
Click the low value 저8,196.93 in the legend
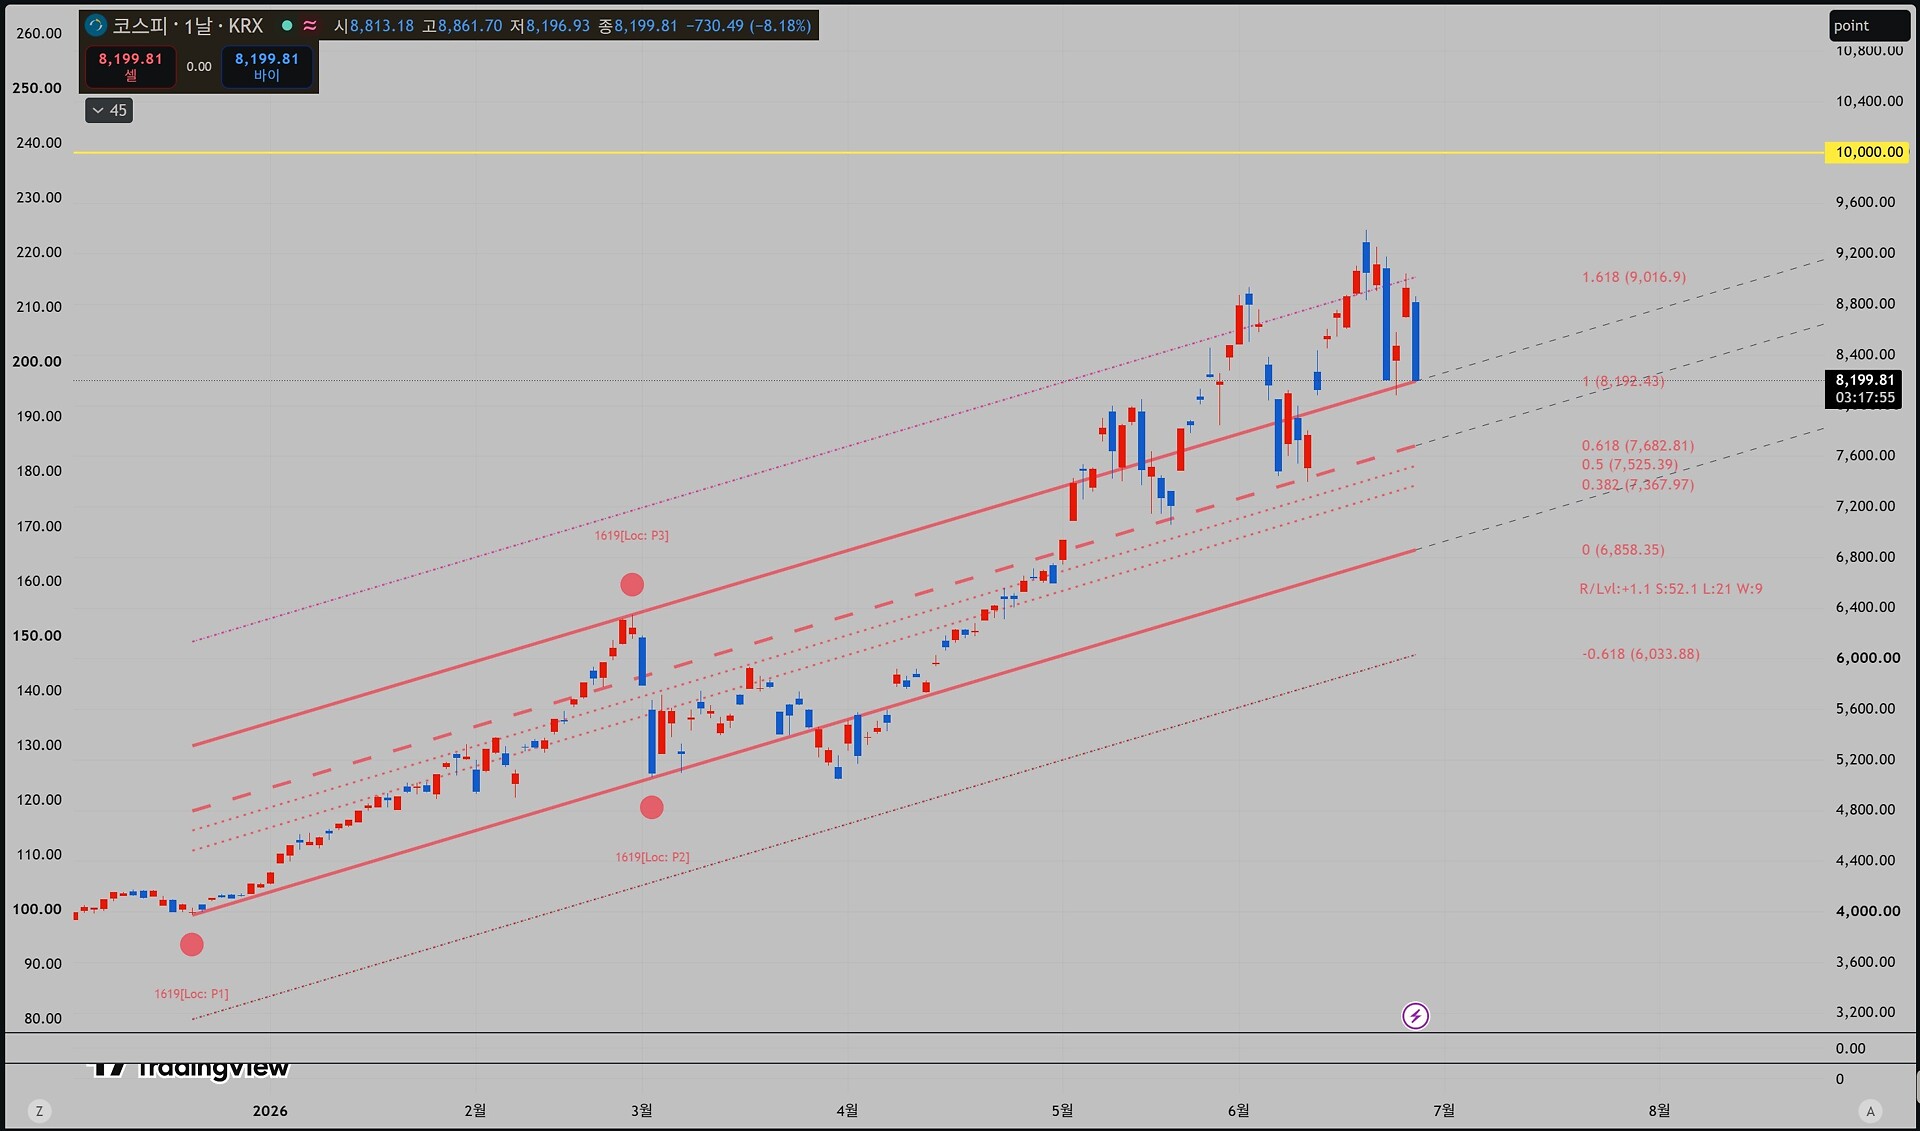click(x=550, y=26)
